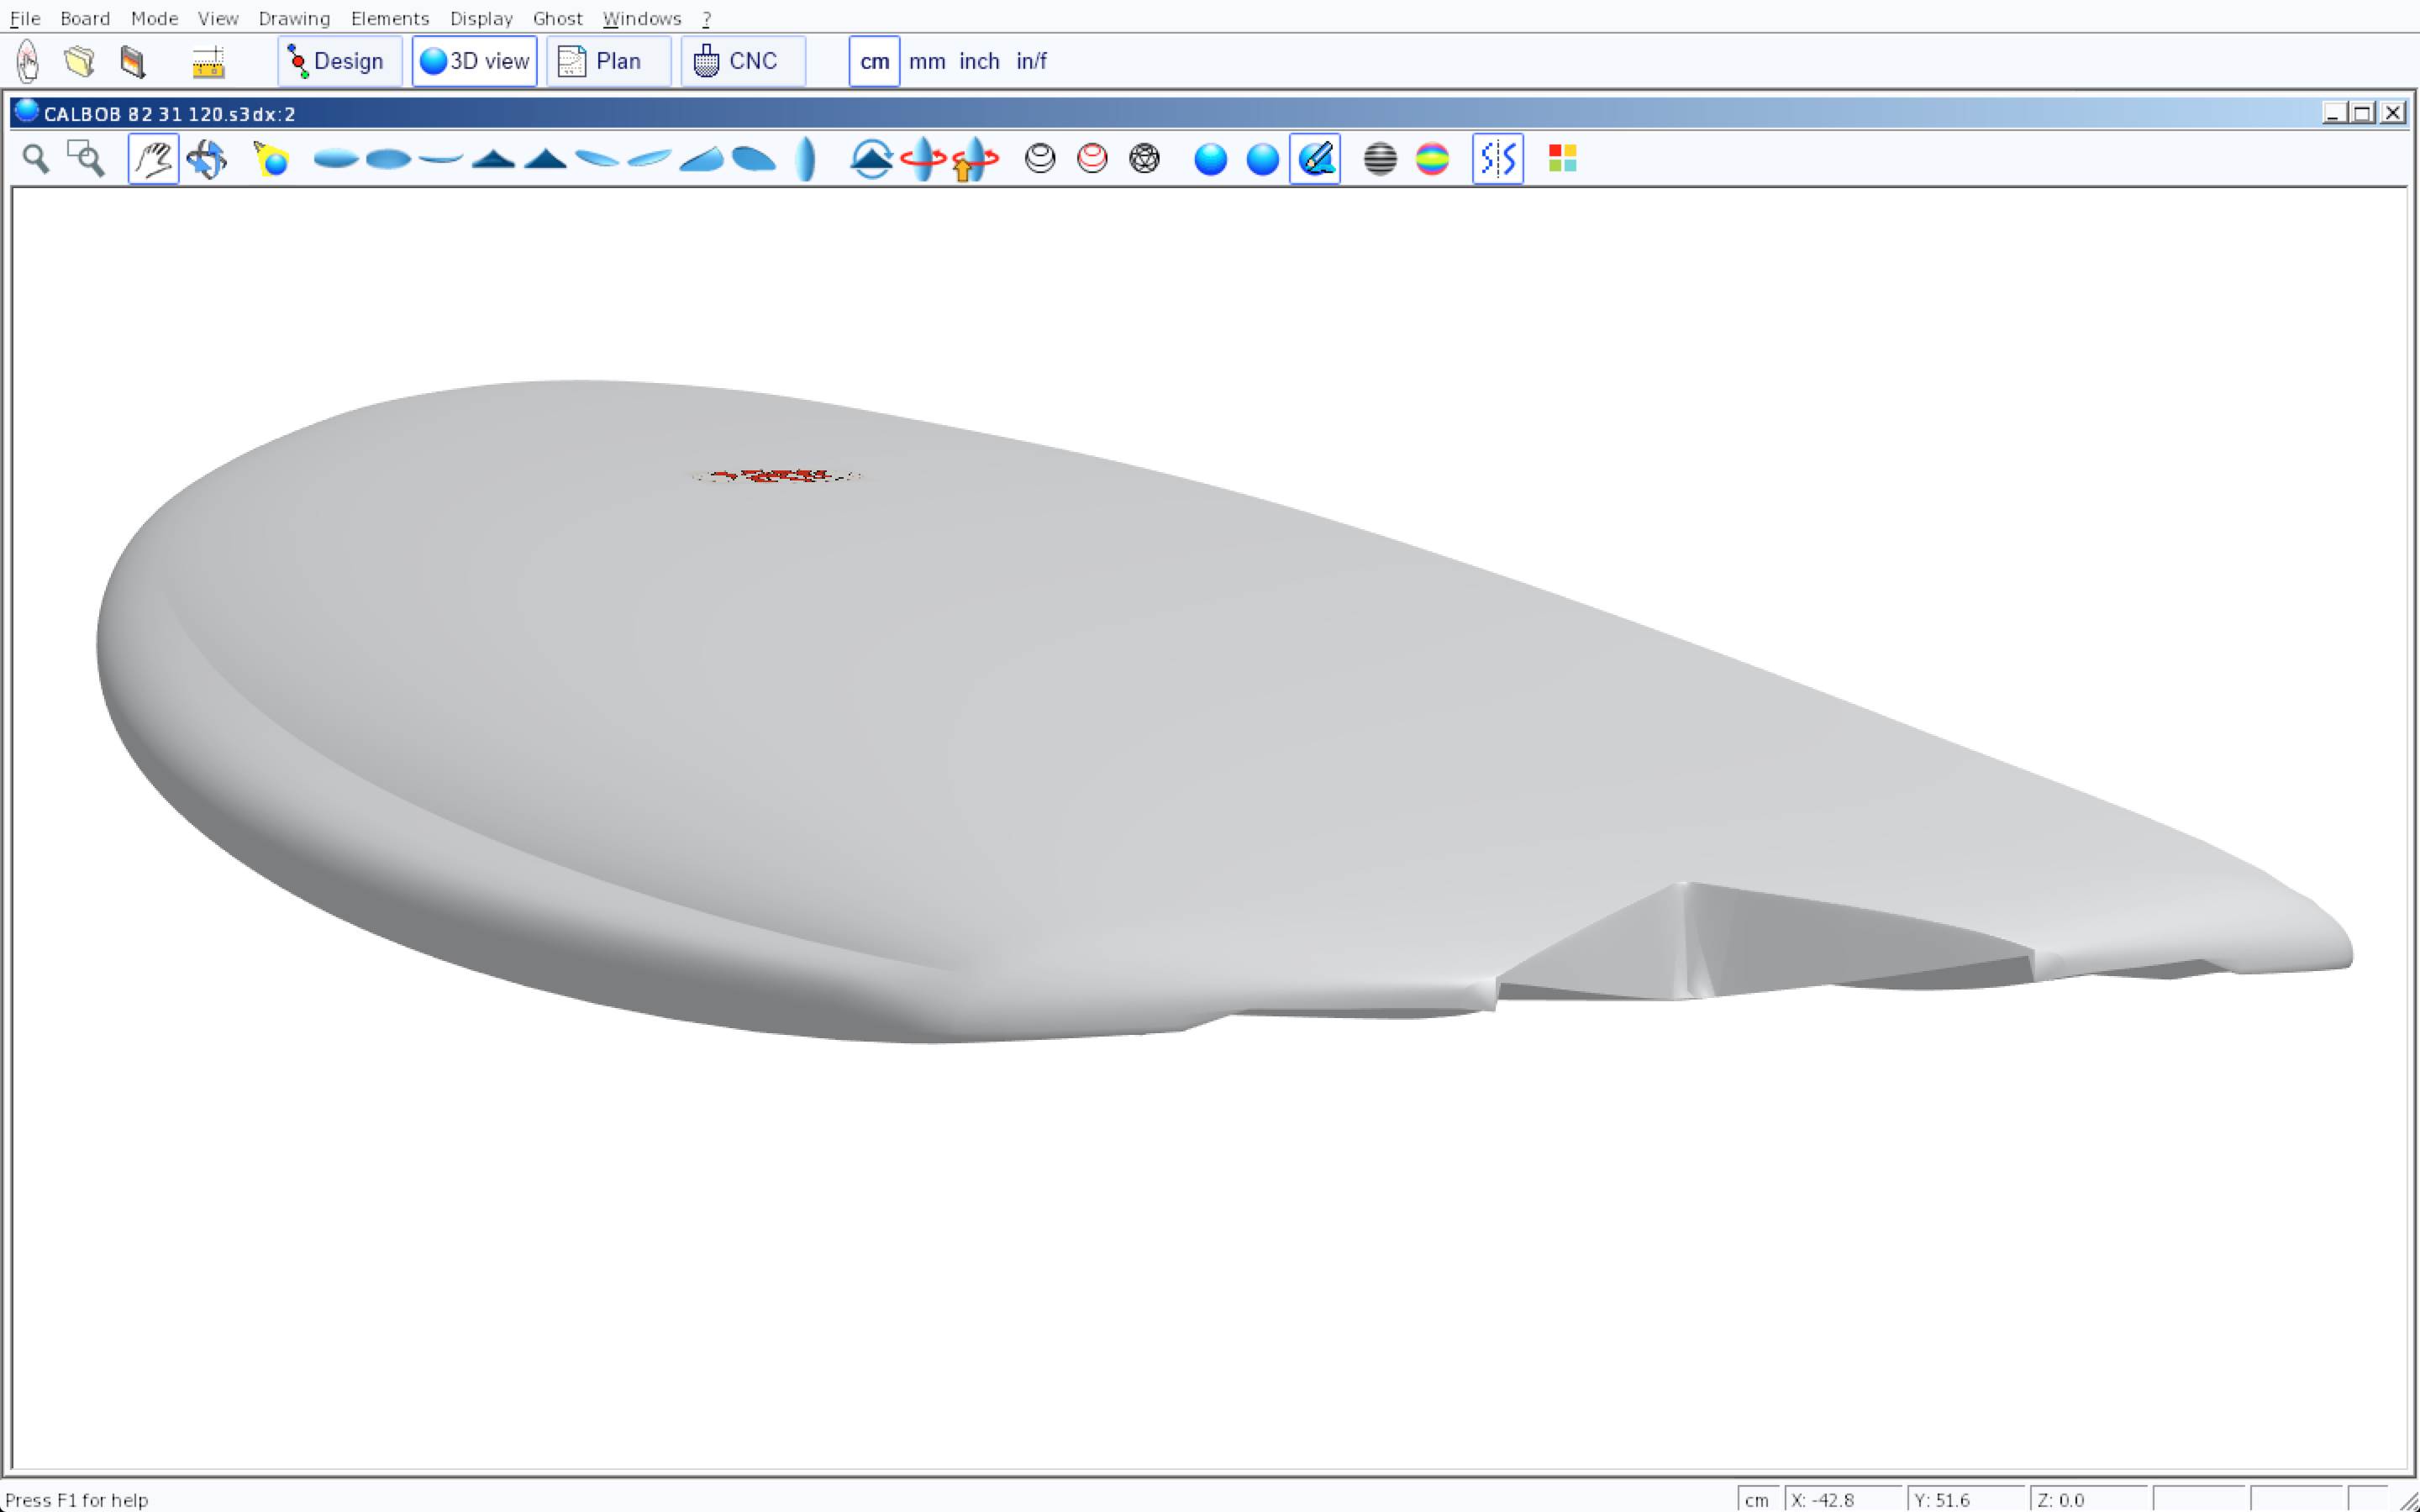The image size is (2420, 1512).
Task: Select cm as measurement unit
Action: 874,61
